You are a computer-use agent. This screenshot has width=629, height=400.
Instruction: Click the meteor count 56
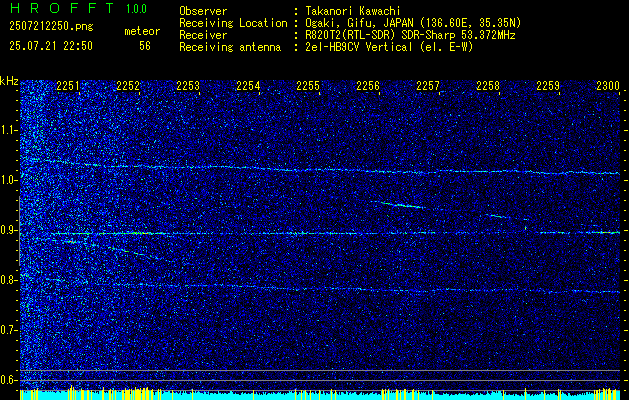(145, 46)
